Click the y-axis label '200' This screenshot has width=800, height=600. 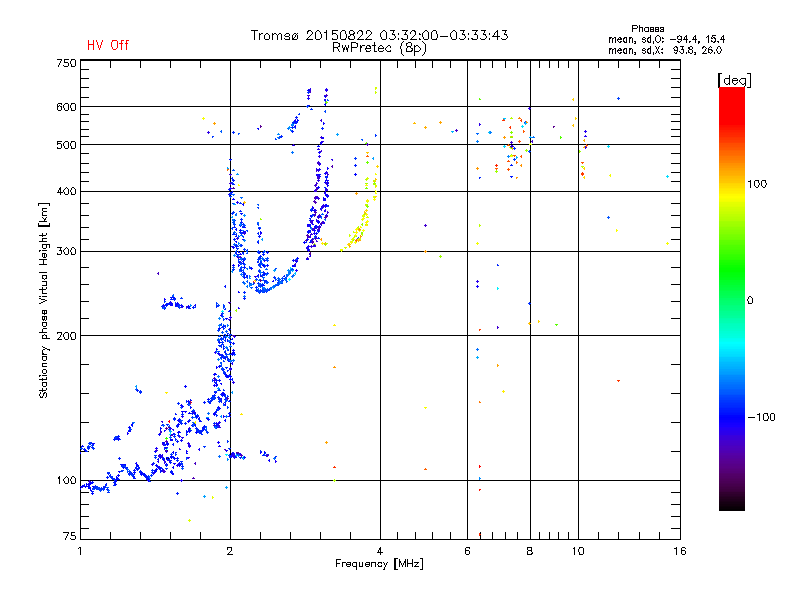click(x=66, y=336)
